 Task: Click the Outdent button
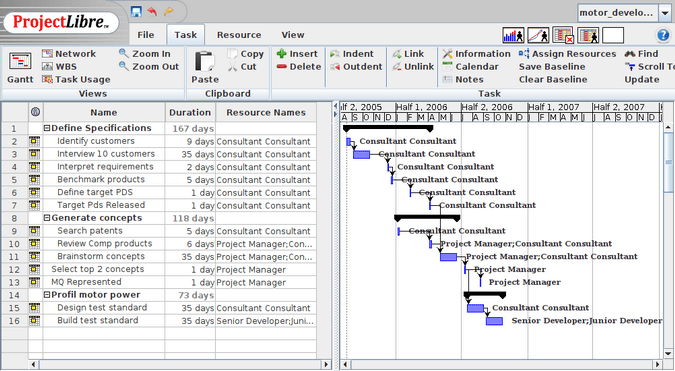[356, 67]
